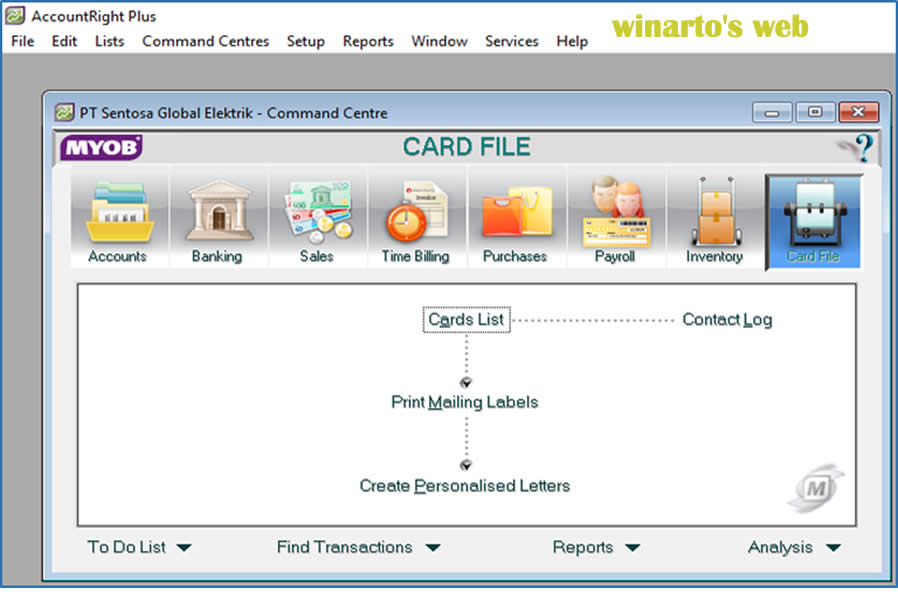
Task: Open the Command Centres menu
Action: coord(205,41)
